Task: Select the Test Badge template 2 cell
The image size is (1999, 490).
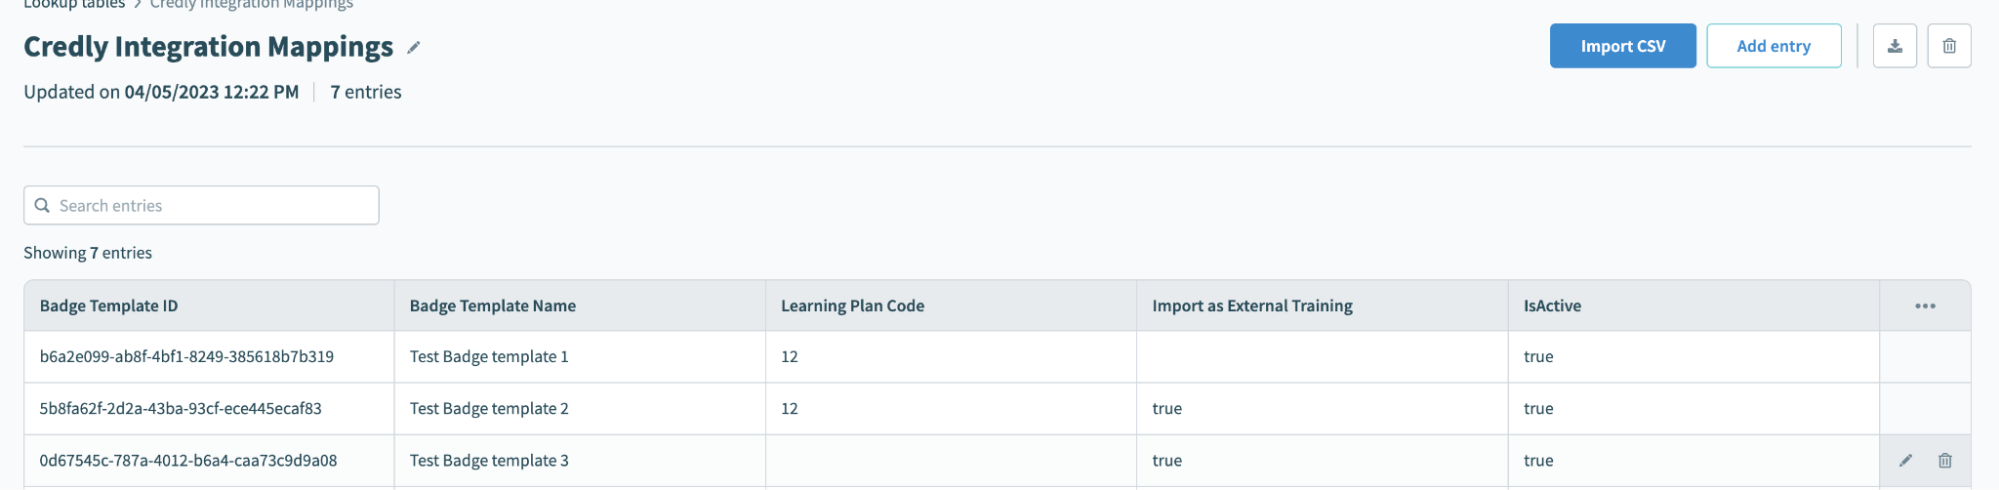Action: pyautogui.click(x=489, y=409)
